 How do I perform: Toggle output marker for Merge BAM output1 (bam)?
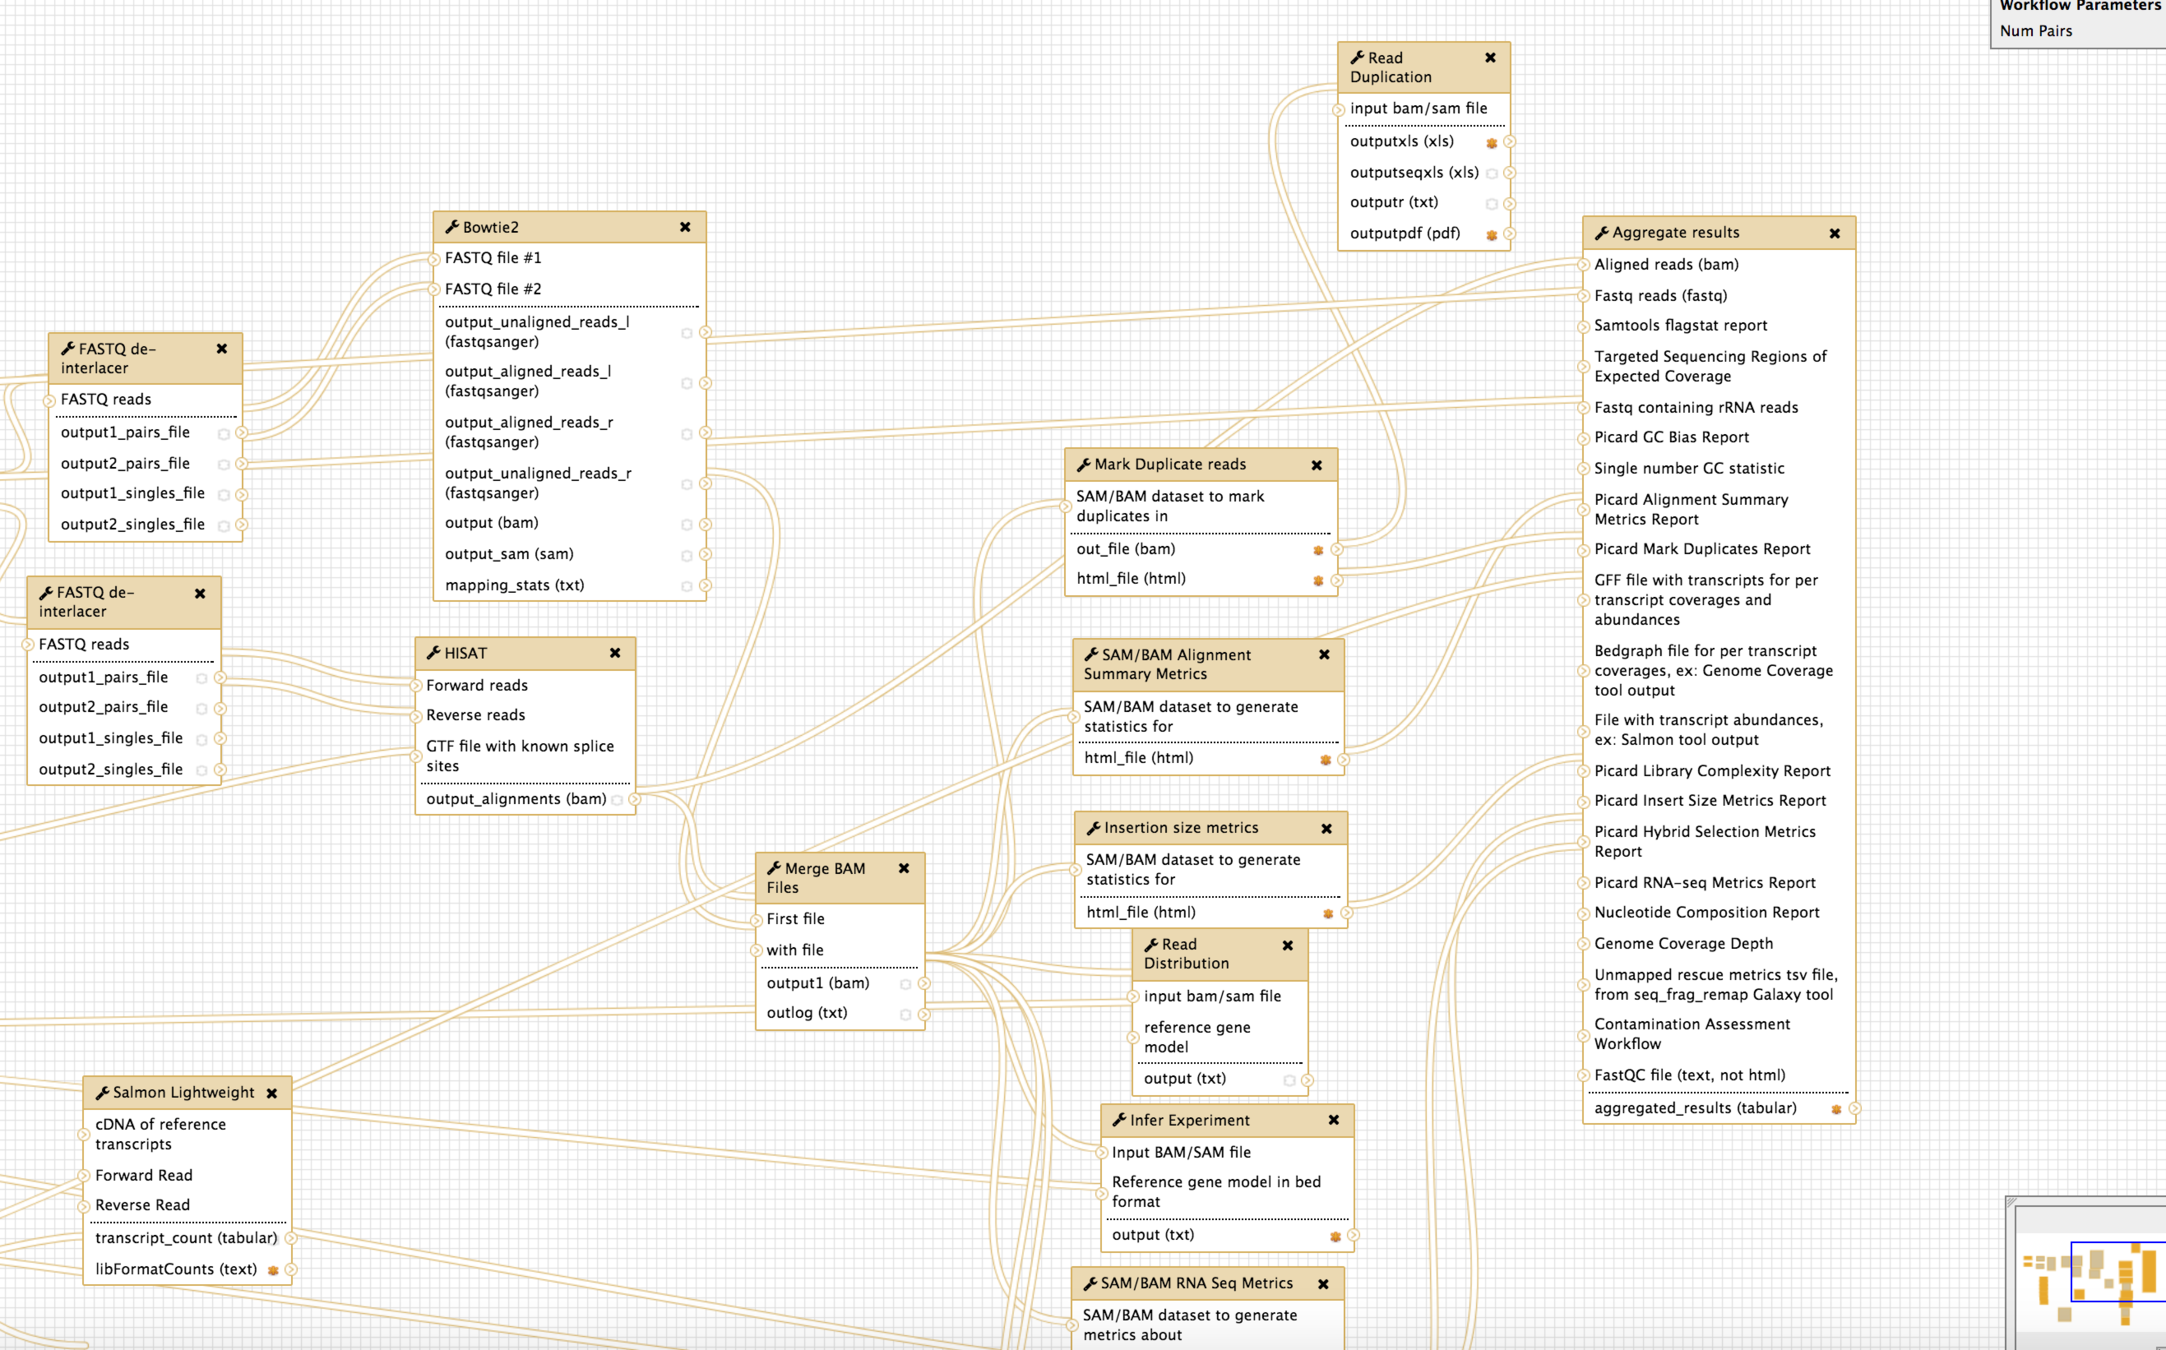pyautogui.click(x=905, y=984)
